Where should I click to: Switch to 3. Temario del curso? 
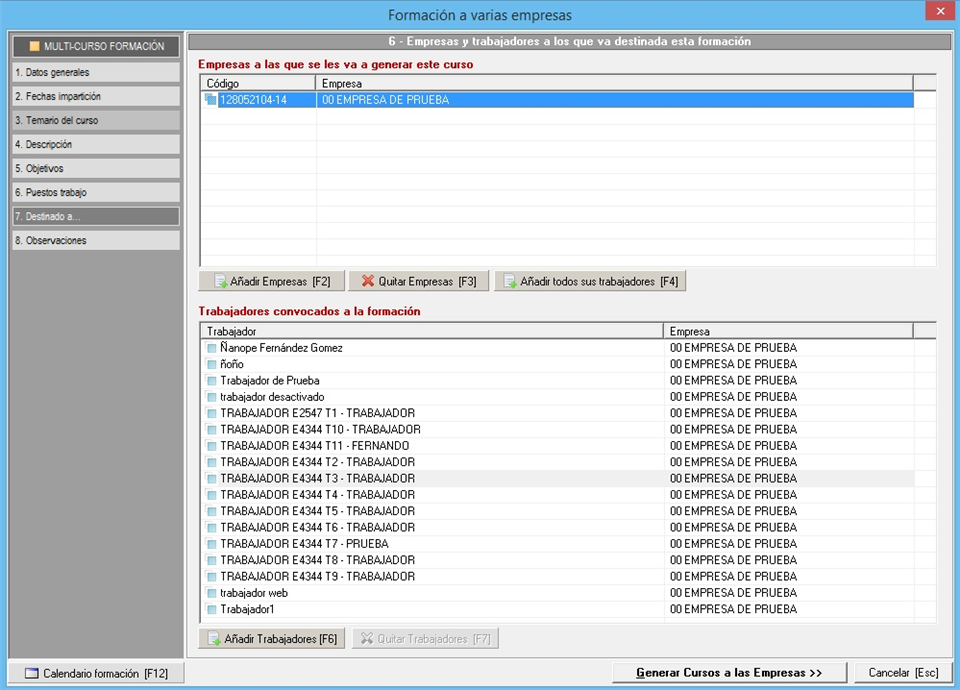[x=96, y=121]
